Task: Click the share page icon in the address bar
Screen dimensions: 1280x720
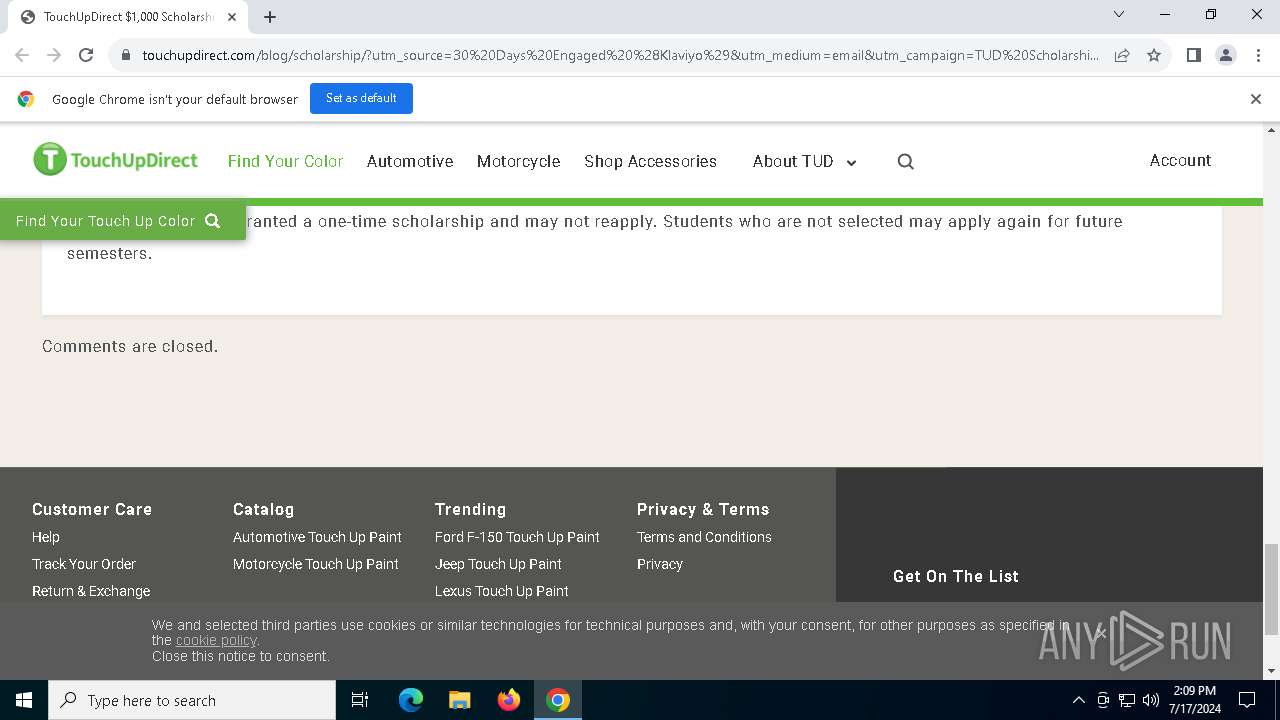Action: (x=1122, y=55)
